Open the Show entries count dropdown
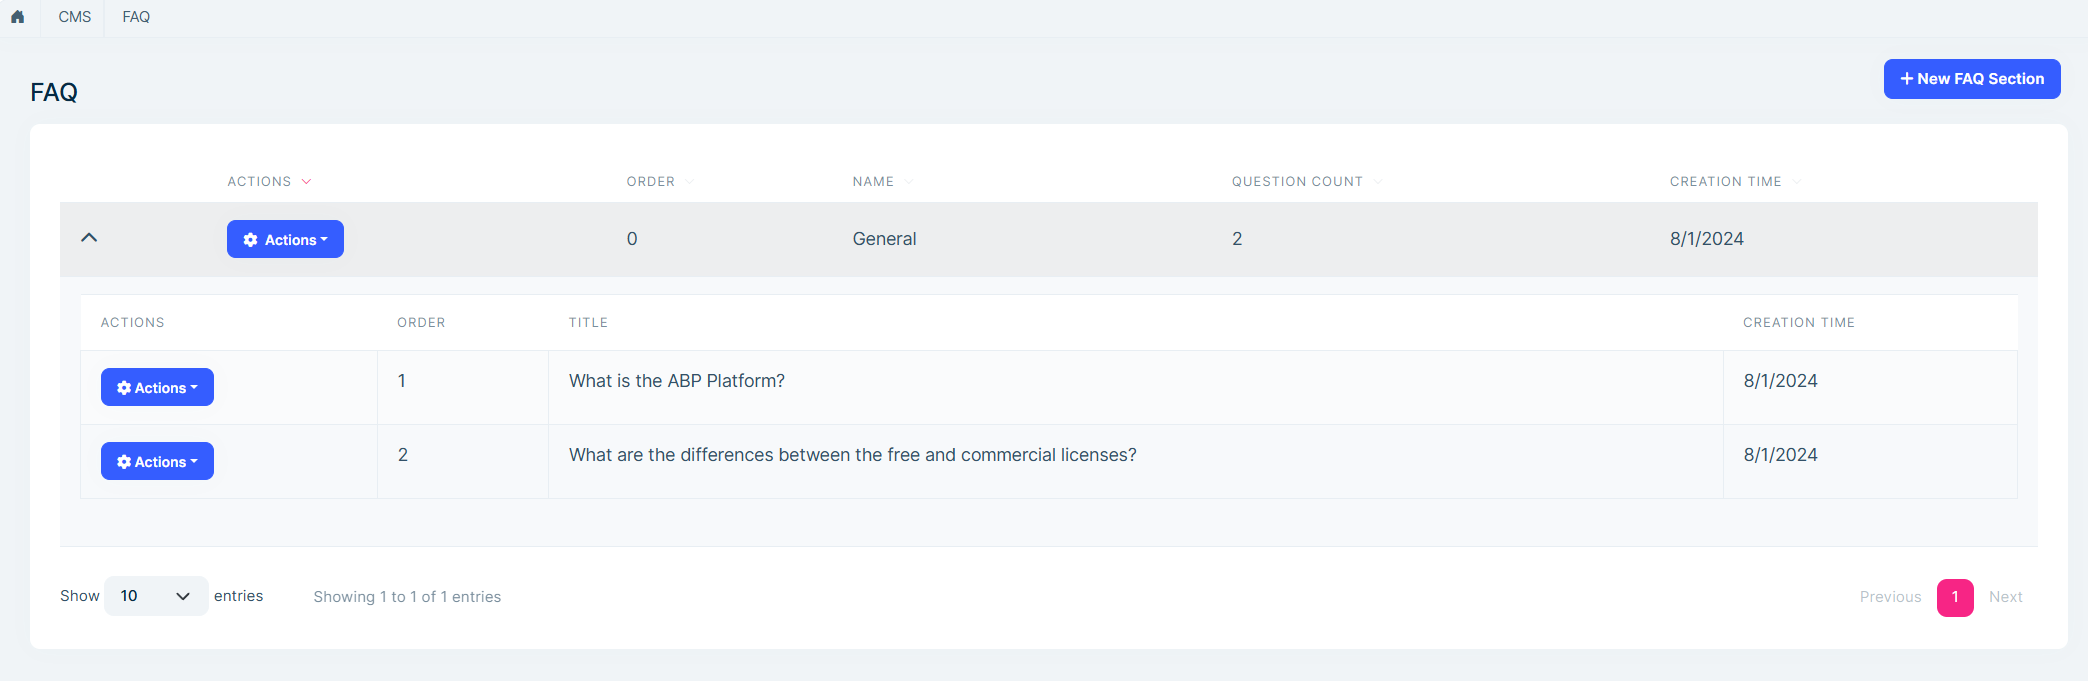This screenshot has height=681, width=2088. click(x=156, y=596)
